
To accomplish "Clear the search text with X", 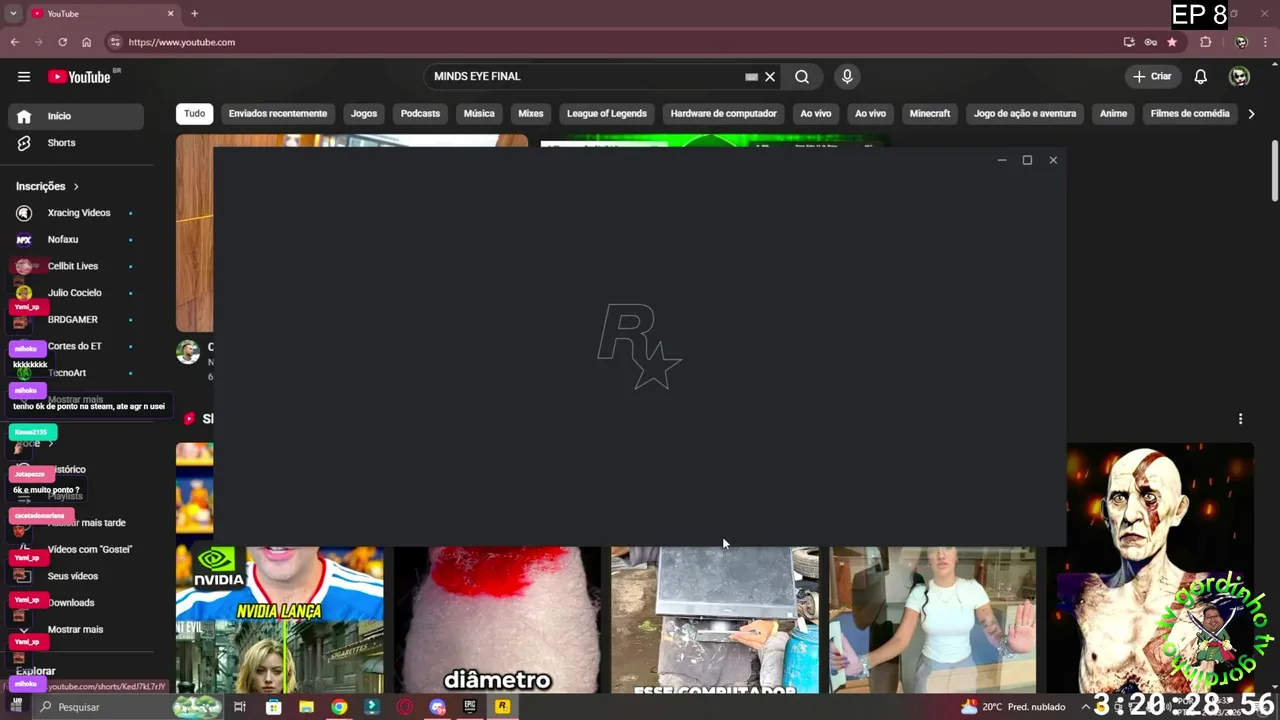I will (x=770, y=77).
